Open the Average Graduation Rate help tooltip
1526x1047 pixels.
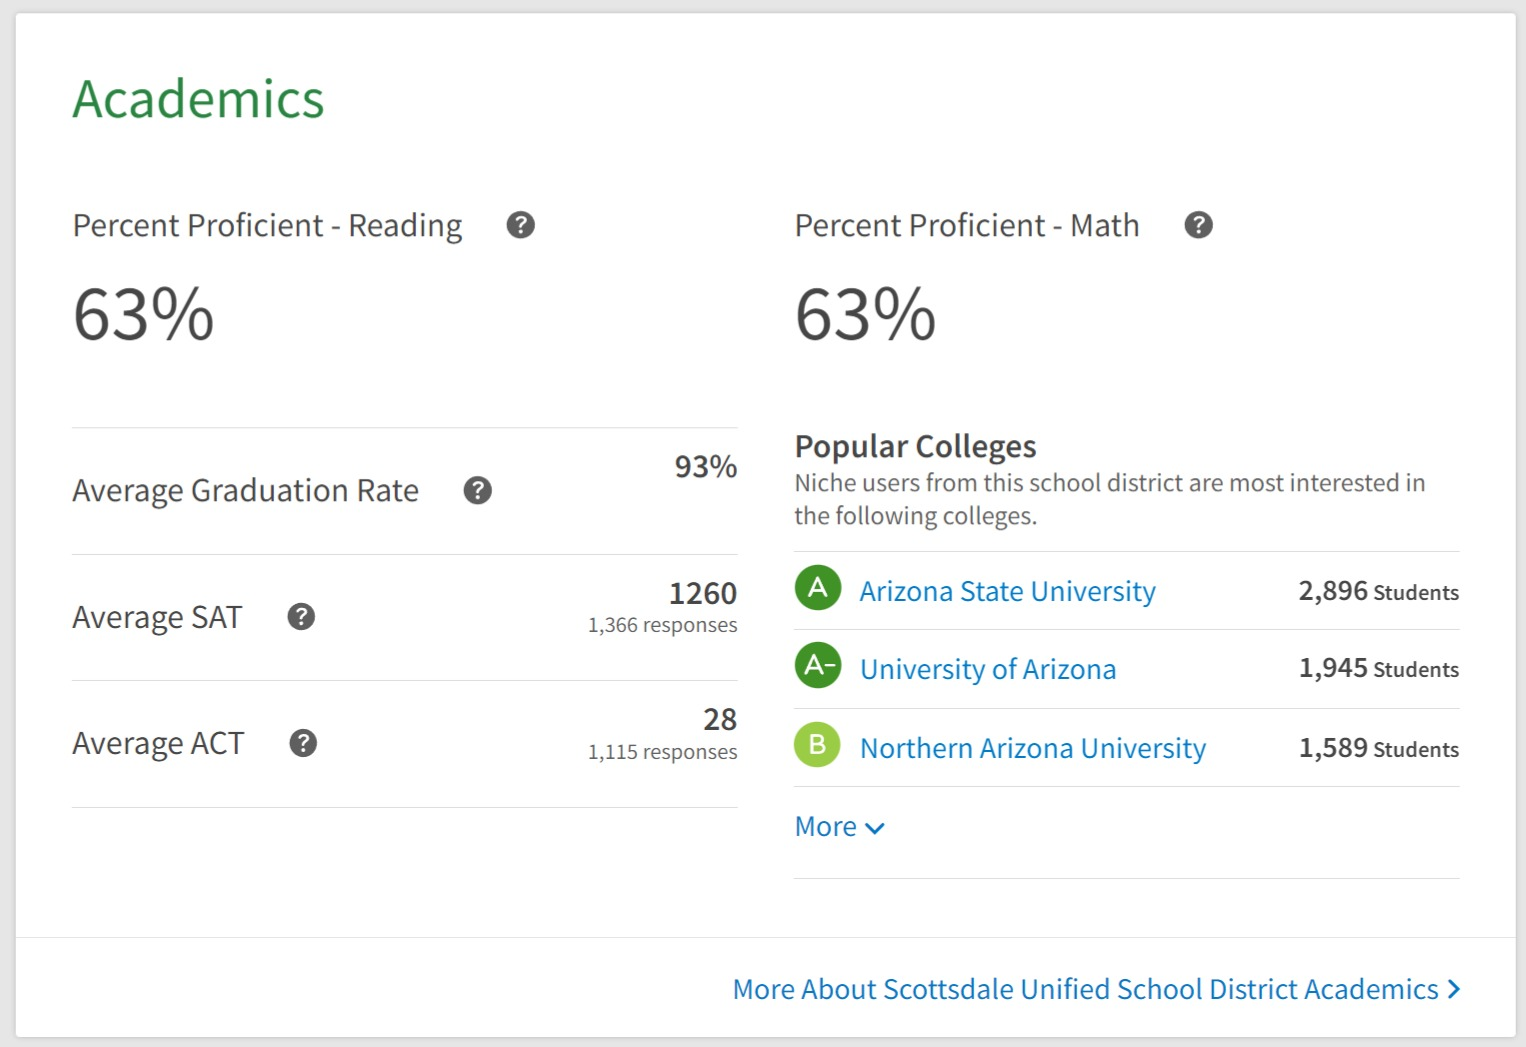tap(477, 490)
